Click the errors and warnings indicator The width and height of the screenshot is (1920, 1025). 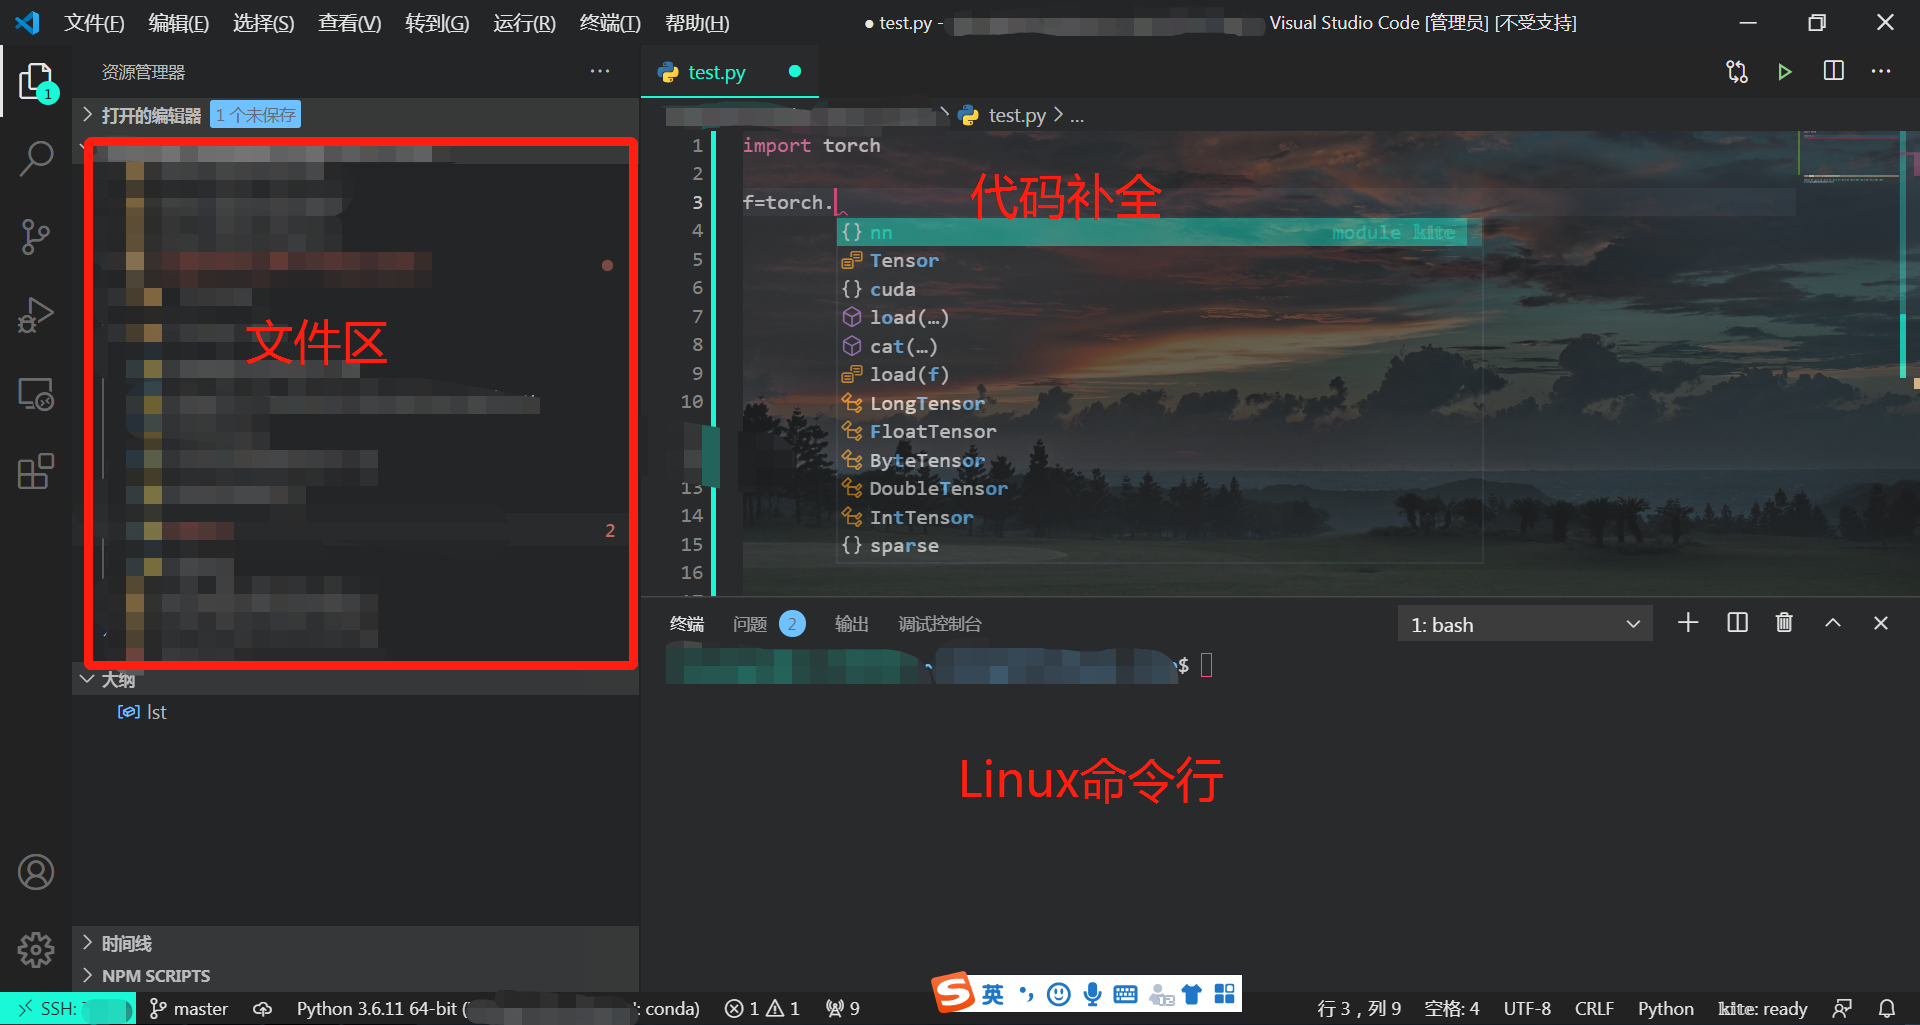[x=762, y=1009]
